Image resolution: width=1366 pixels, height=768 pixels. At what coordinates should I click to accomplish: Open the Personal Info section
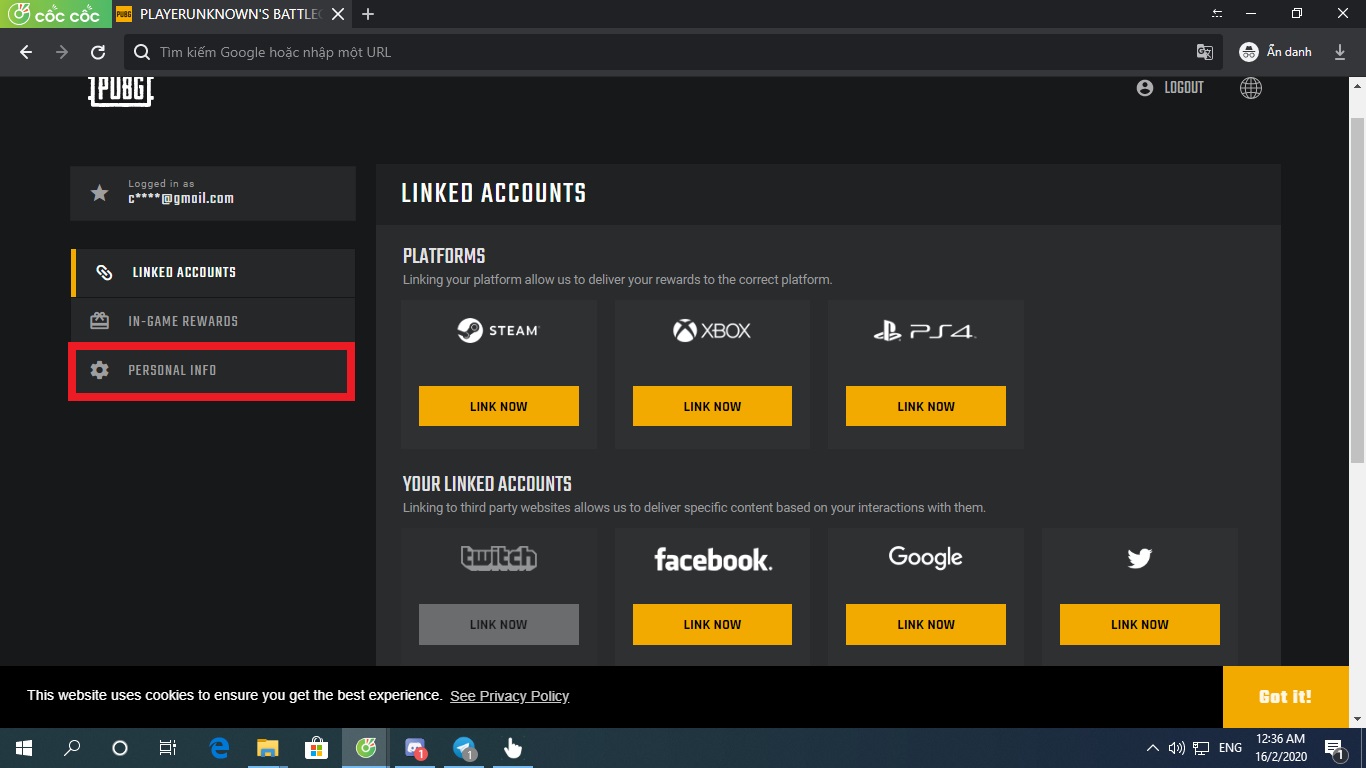[x=213, y=371]
